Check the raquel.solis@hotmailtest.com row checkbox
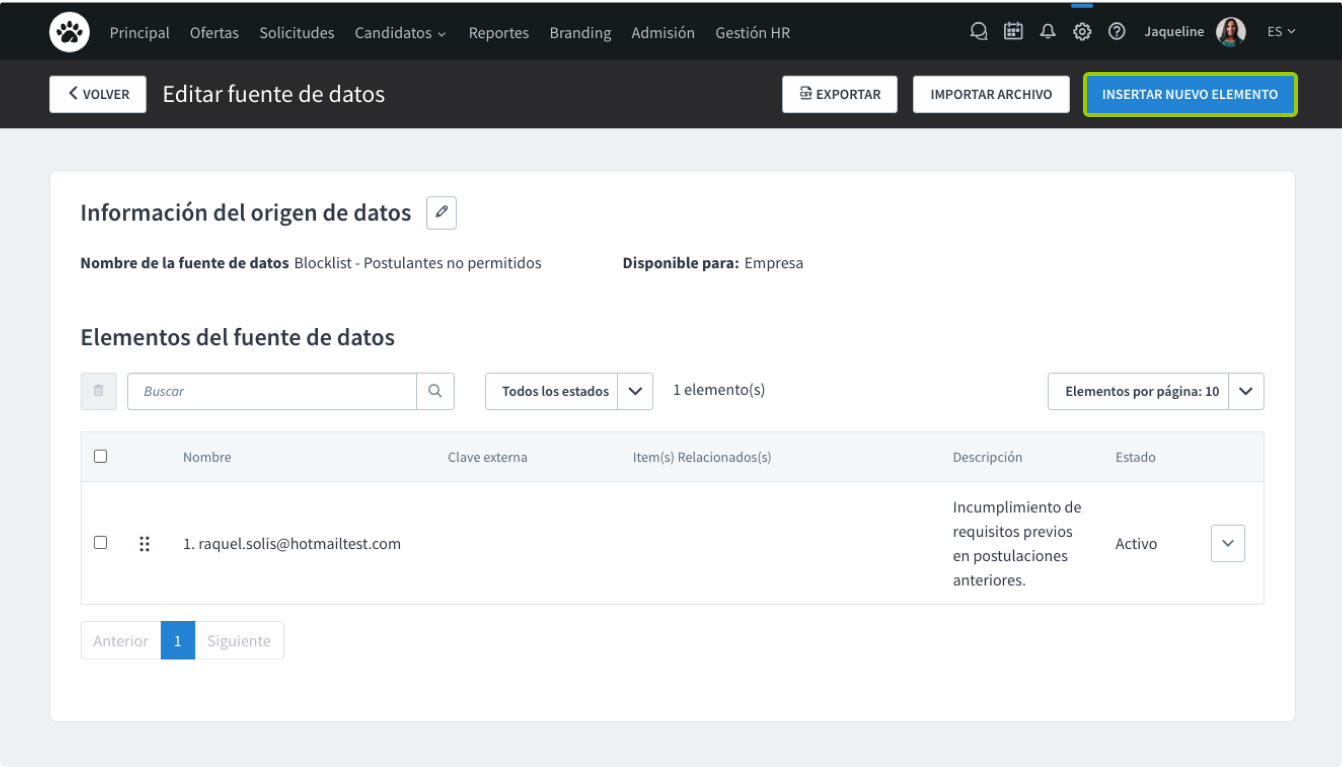Viewport: 1342px width, 767px height. 100,543
